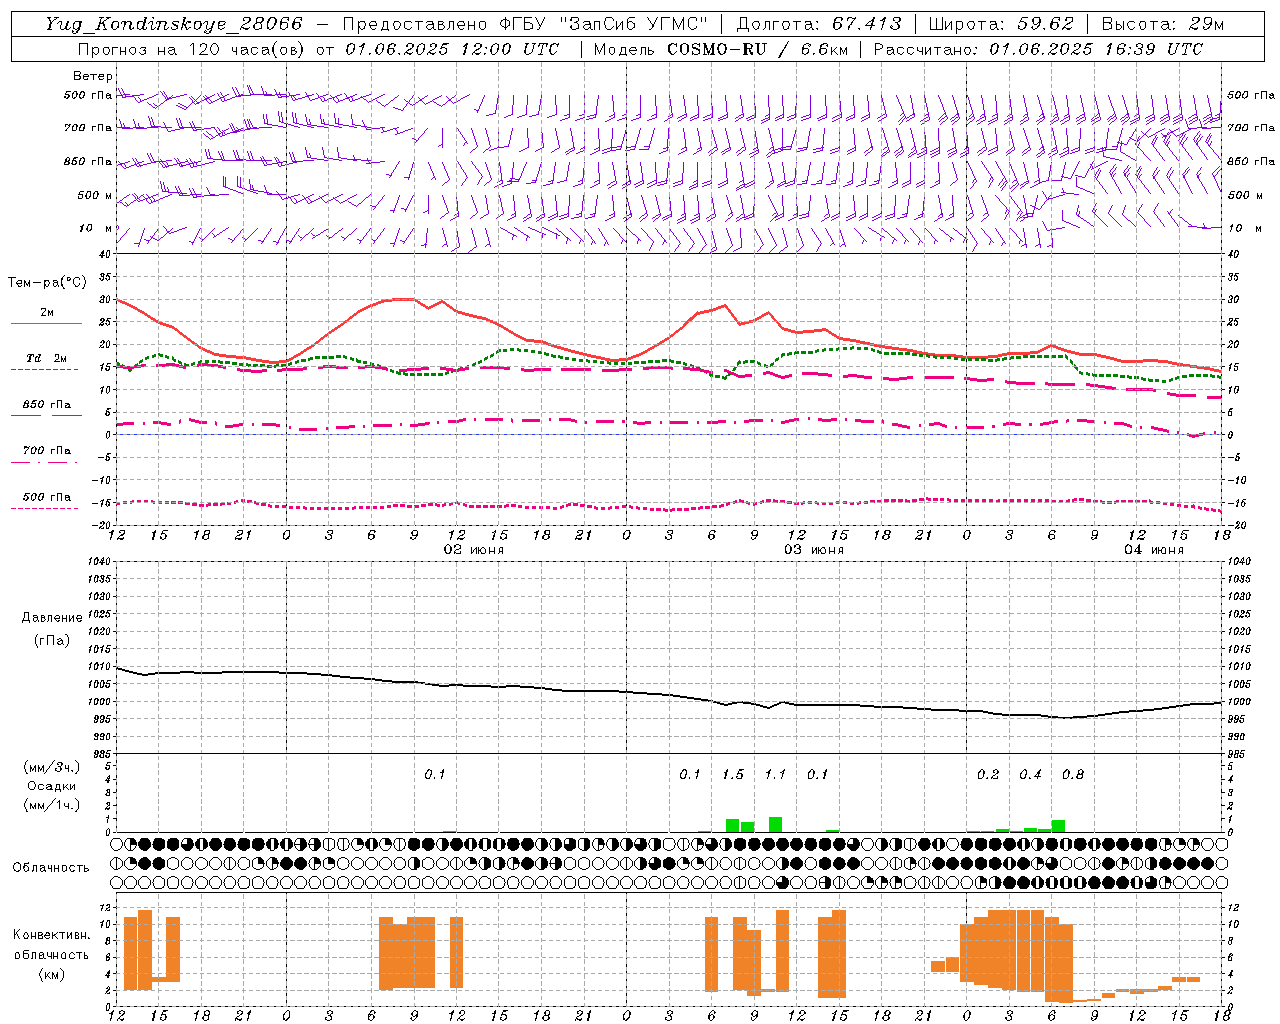Click the Модель COSMO-RU / 6.6км label
The image size is (1280, 1024).
click(x=720, y=49)
